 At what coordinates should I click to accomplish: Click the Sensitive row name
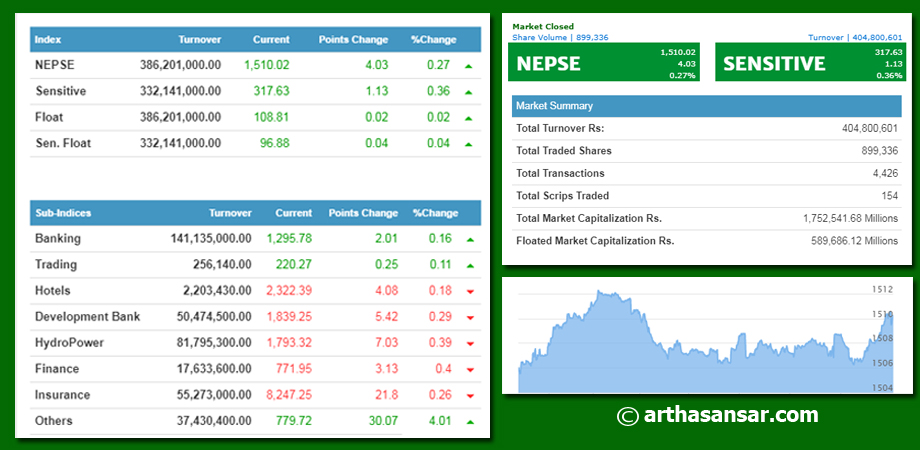(60, 91)
